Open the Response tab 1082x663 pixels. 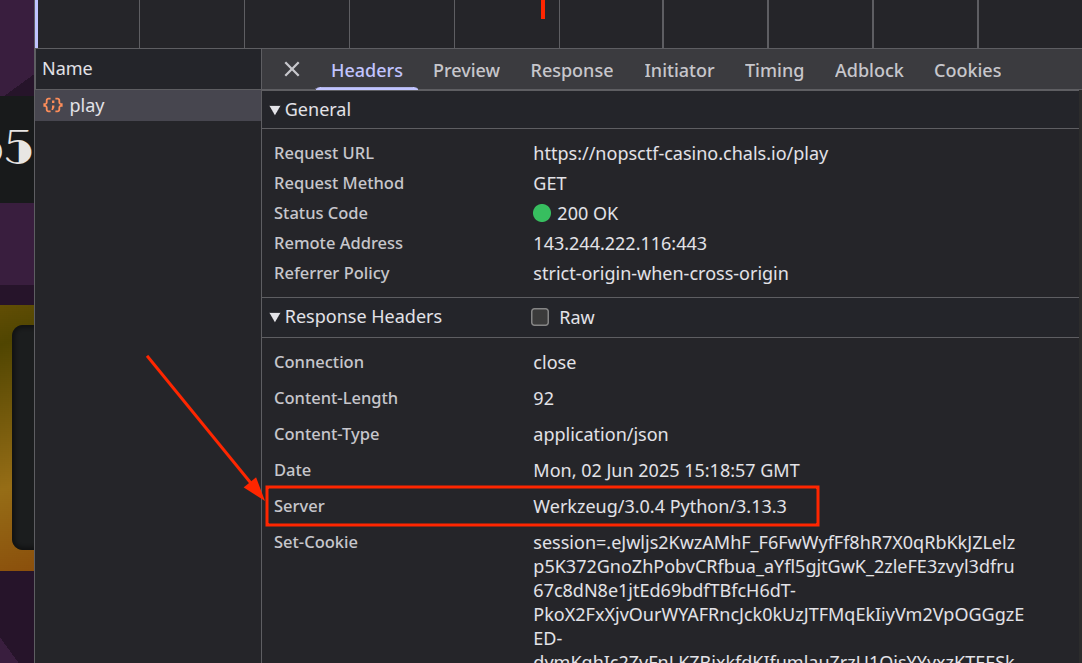pyautogui.click(x=571, y=70)
